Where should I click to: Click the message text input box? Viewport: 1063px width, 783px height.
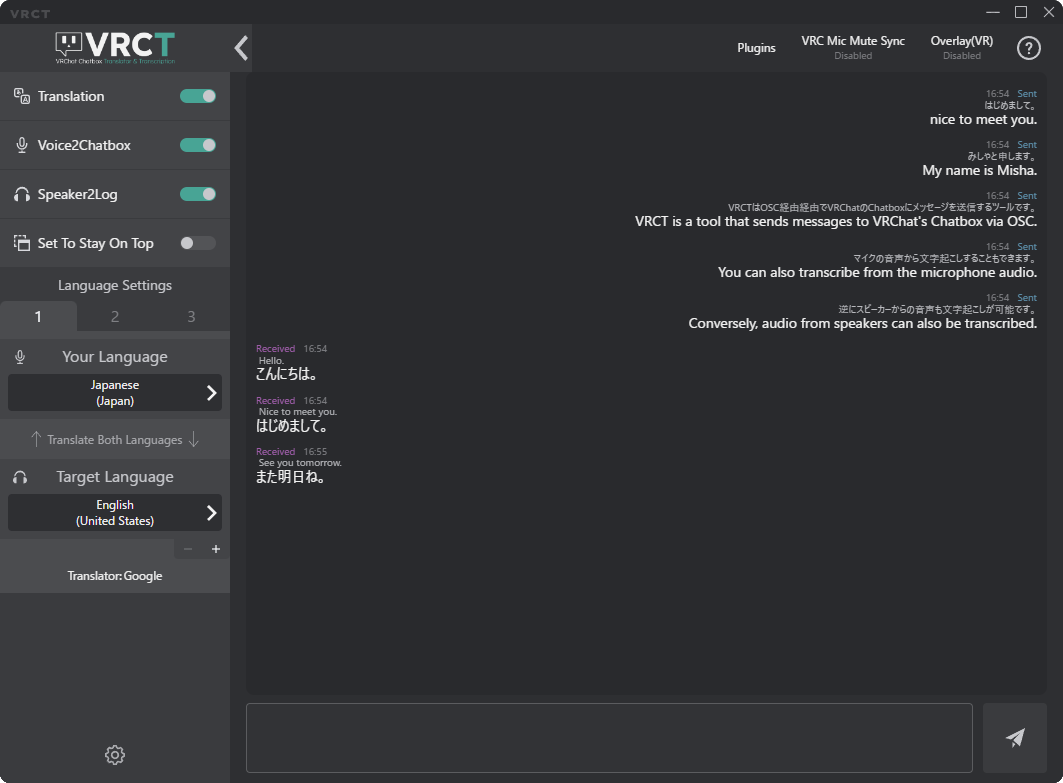coord(609,738)
